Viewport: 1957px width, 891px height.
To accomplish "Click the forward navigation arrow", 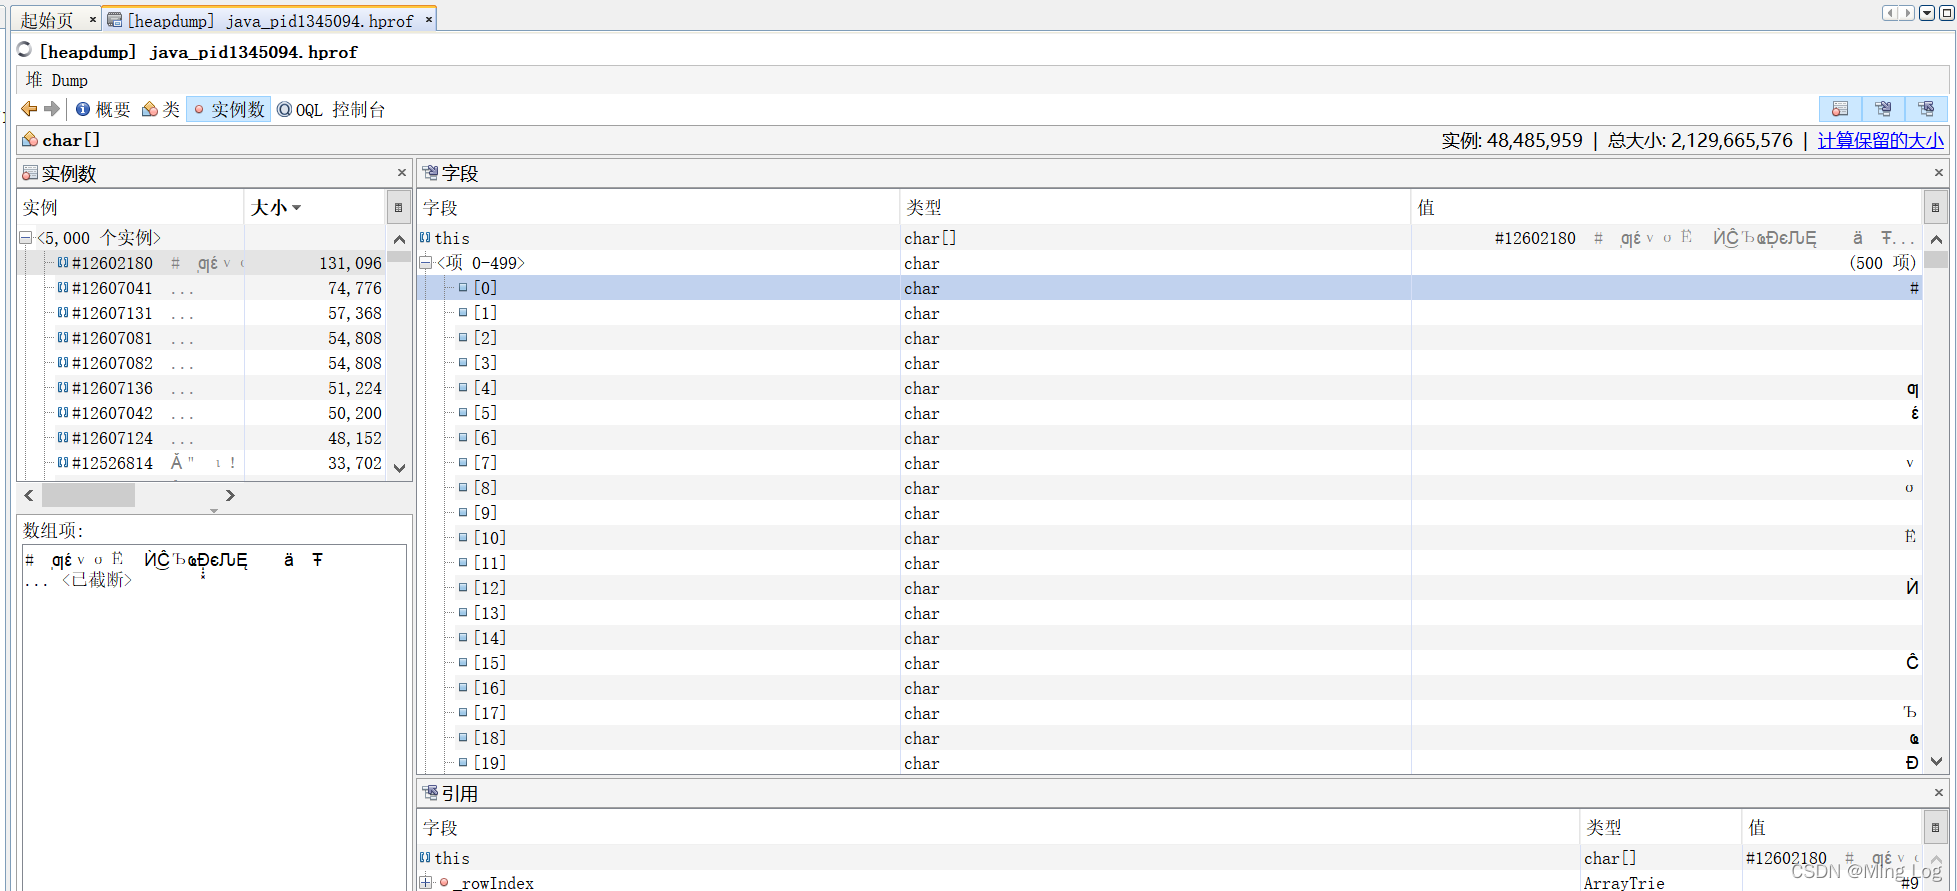I will (x=52, y=109).
